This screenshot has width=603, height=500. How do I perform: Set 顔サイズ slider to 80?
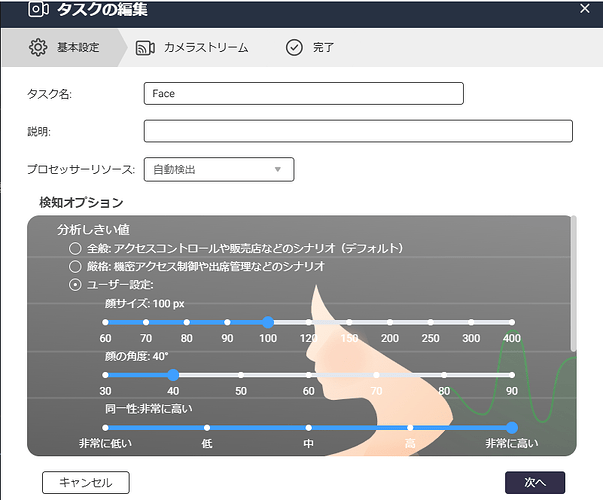coord(187,322)
